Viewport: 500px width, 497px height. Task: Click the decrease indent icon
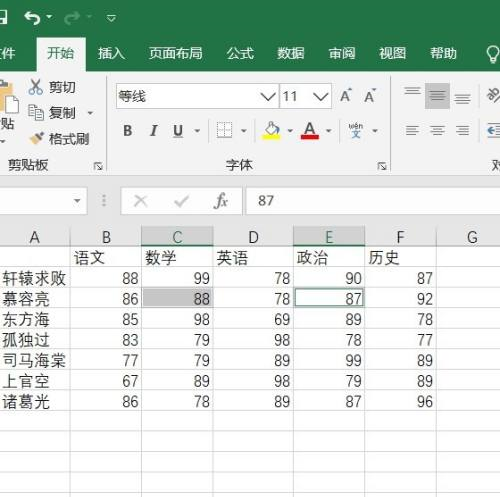click(494, 131)
